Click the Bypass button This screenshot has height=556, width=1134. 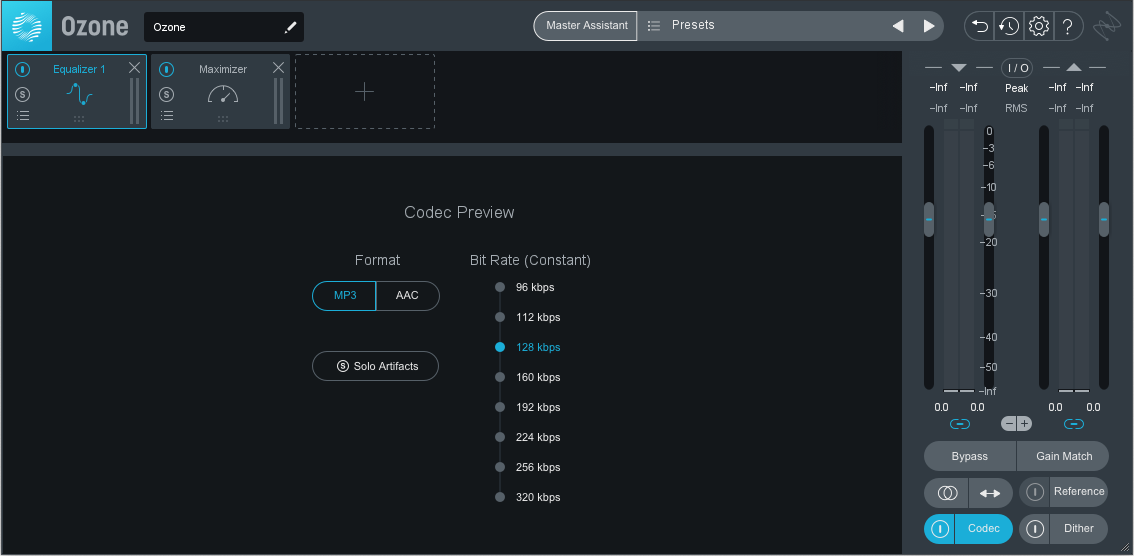pos(970,456)
